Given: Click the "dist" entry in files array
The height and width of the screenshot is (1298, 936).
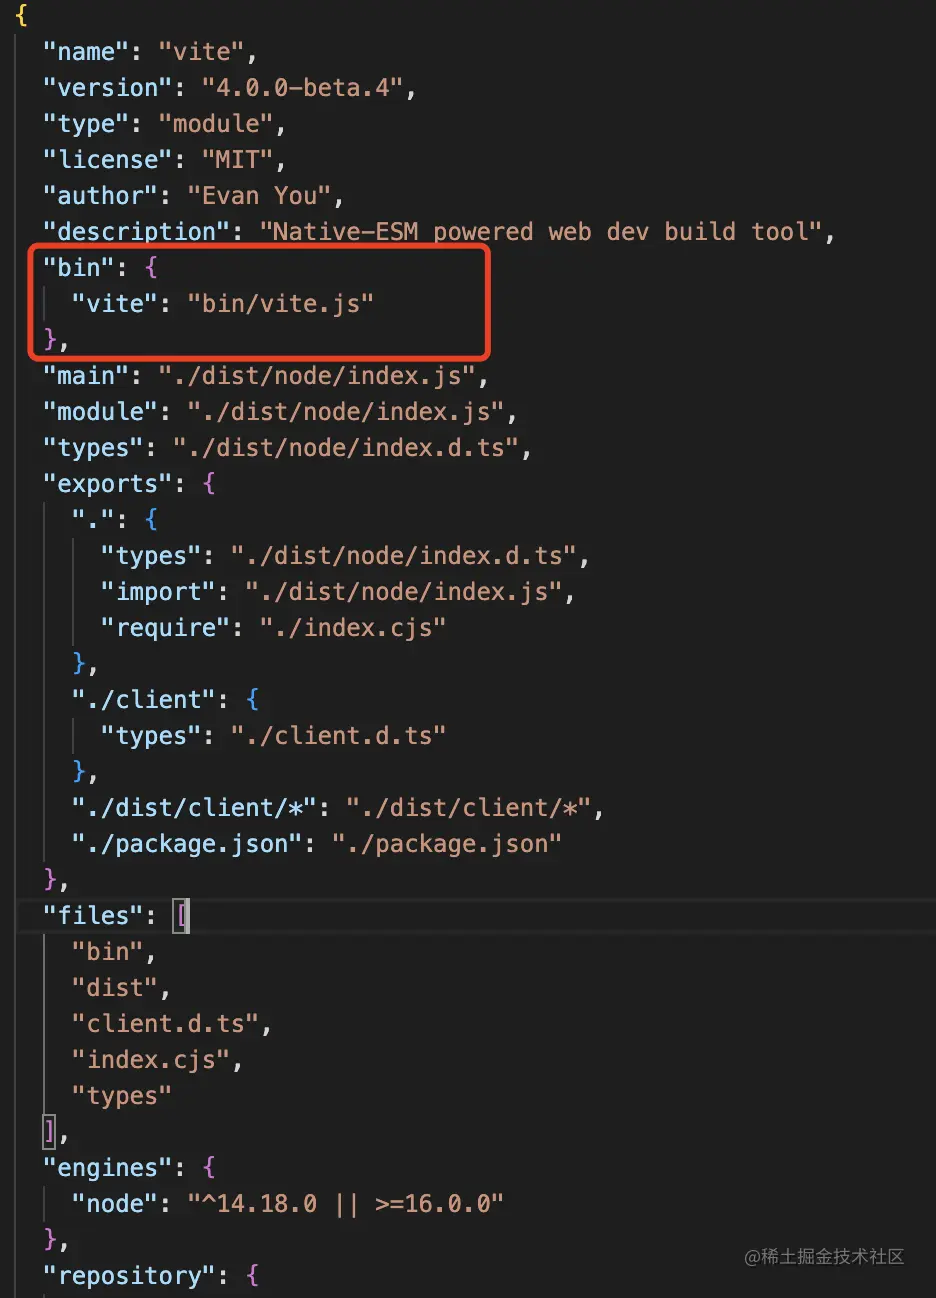Looking at the screenshot, I should [x=115, y=988].
